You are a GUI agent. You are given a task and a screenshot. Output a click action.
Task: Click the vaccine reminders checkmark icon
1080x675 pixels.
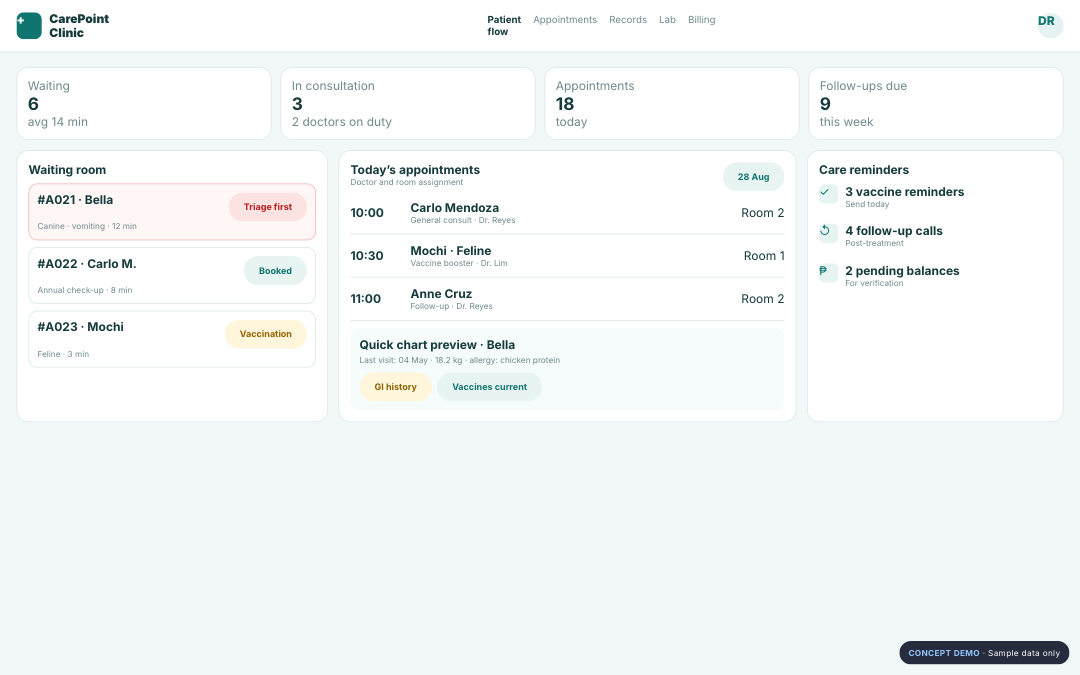[828, 194]
